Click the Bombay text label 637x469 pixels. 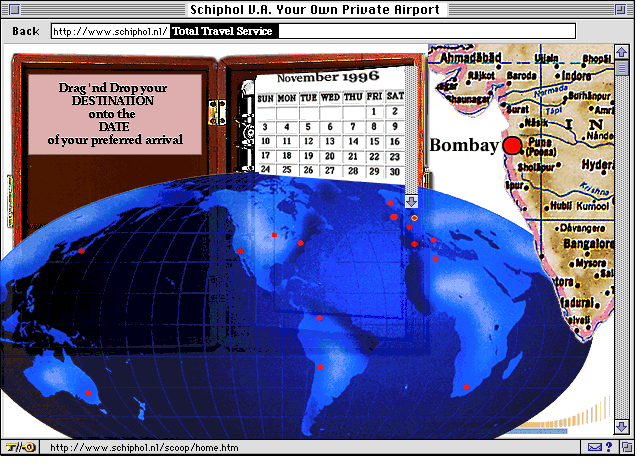click(x=464, y=145)
